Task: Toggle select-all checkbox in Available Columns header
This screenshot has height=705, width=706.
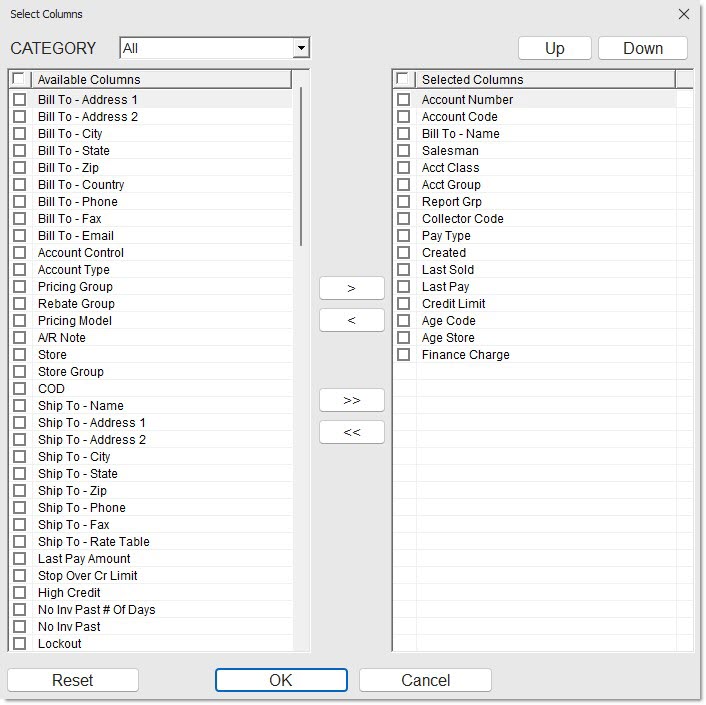Action: (18, 79)
